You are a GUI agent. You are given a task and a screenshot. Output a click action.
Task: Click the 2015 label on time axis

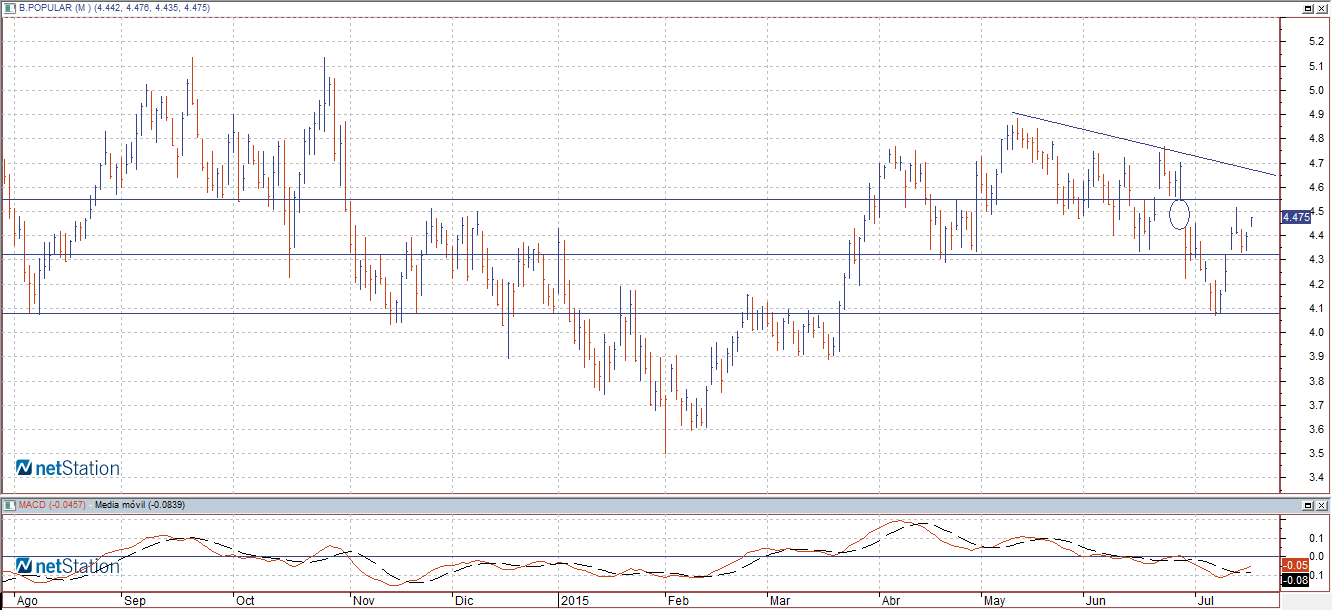coord(573,602)
